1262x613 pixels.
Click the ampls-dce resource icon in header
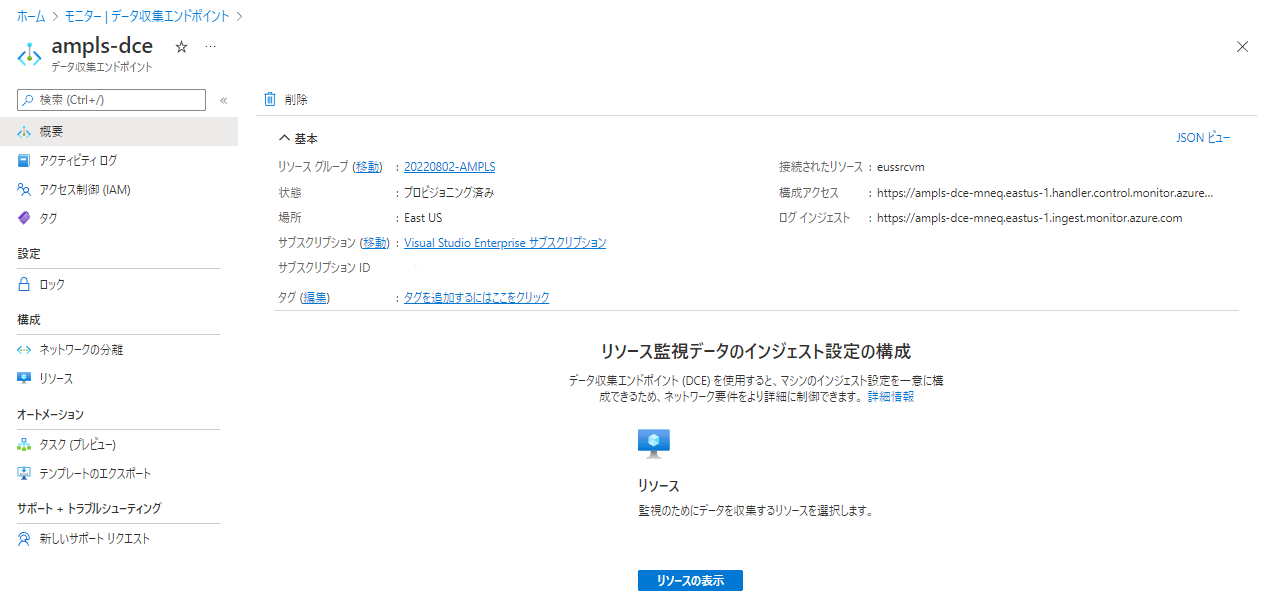coord(30,53)
